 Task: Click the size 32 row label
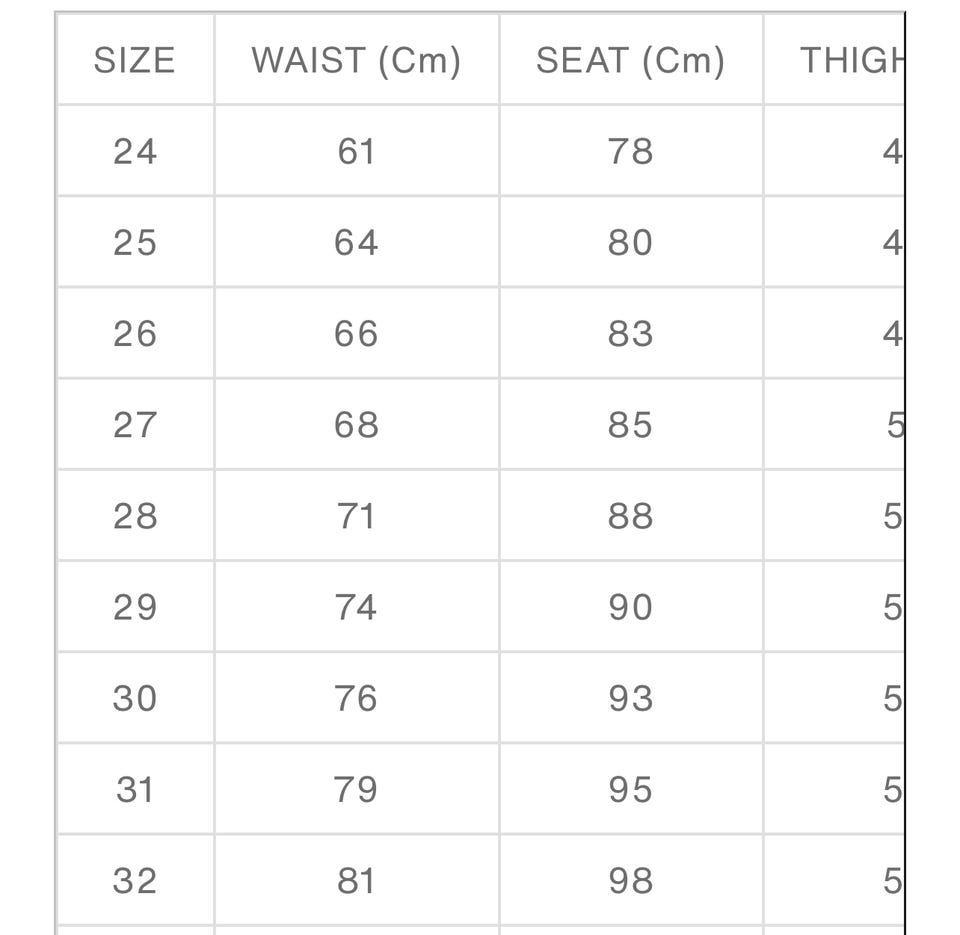[135, 881]
